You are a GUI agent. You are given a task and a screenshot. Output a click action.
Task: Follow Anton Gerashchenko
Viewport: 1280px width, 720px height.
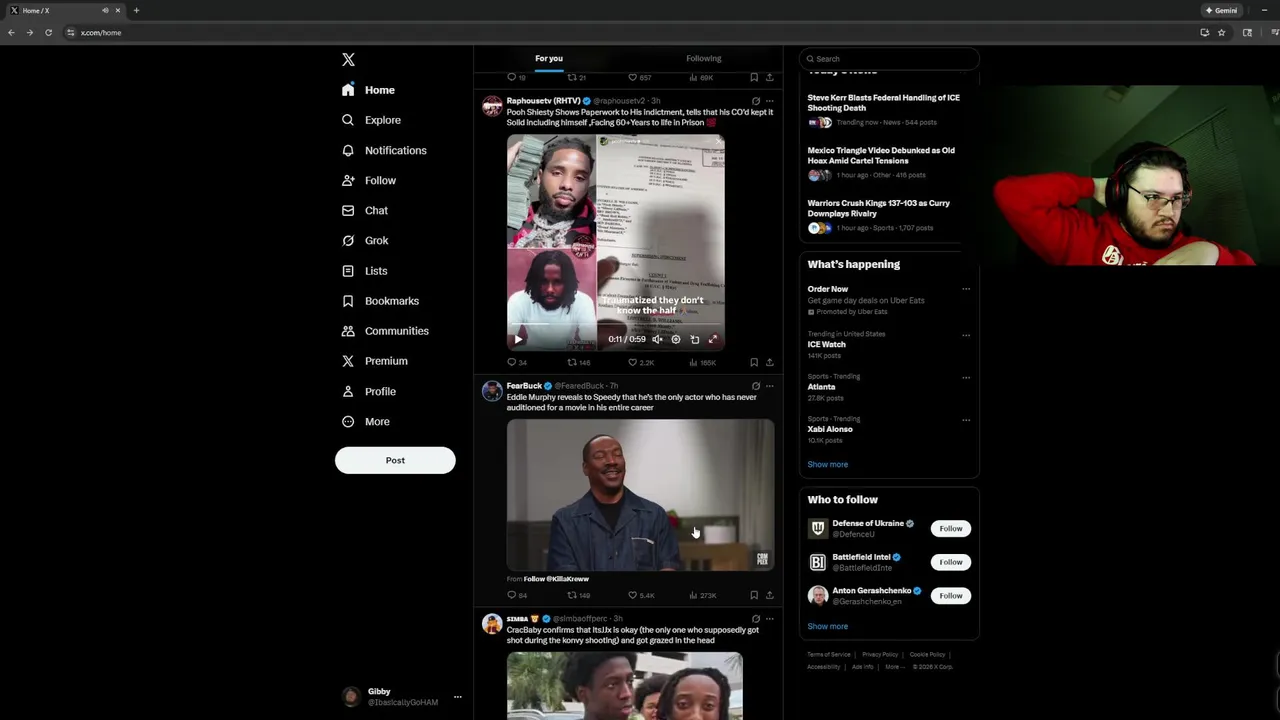951,595
